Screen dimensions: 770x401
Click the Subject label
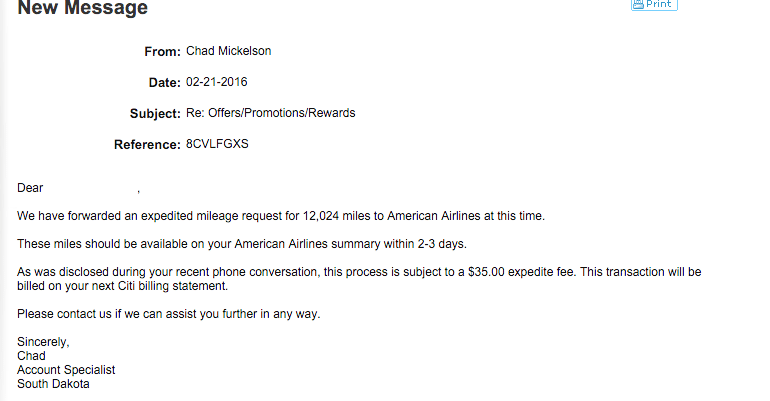coord(155,113)
